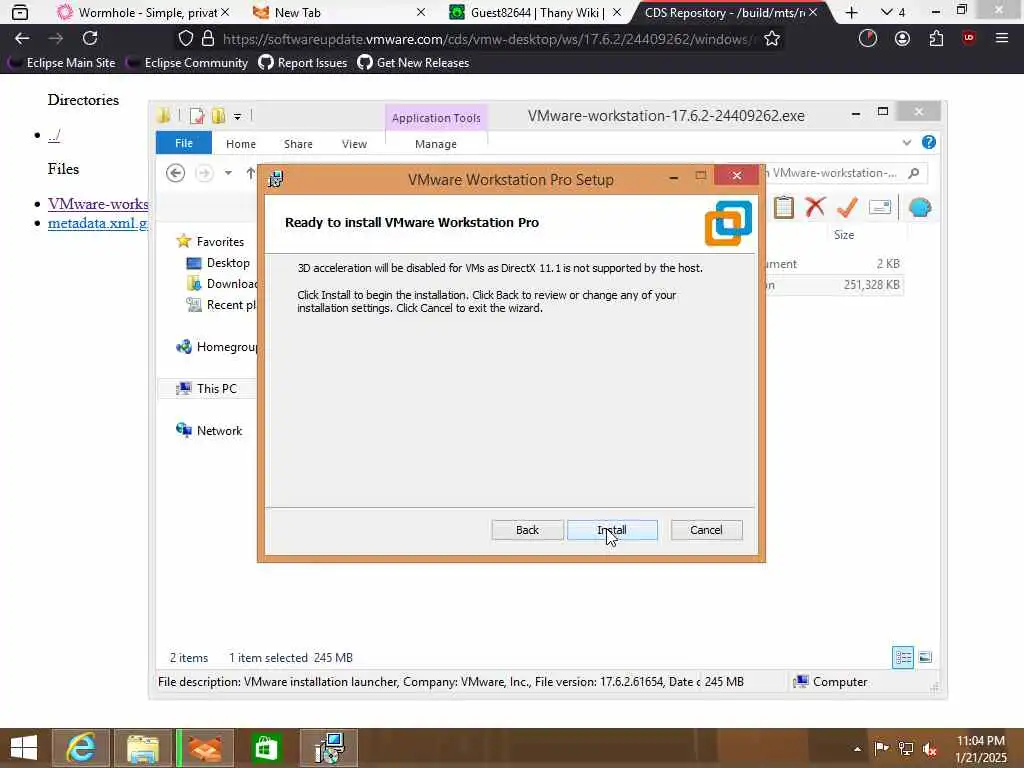Click blue globe icon in Explorer toolbar
This screenshot has width=1024, height=768.
[x=920, y=207]
